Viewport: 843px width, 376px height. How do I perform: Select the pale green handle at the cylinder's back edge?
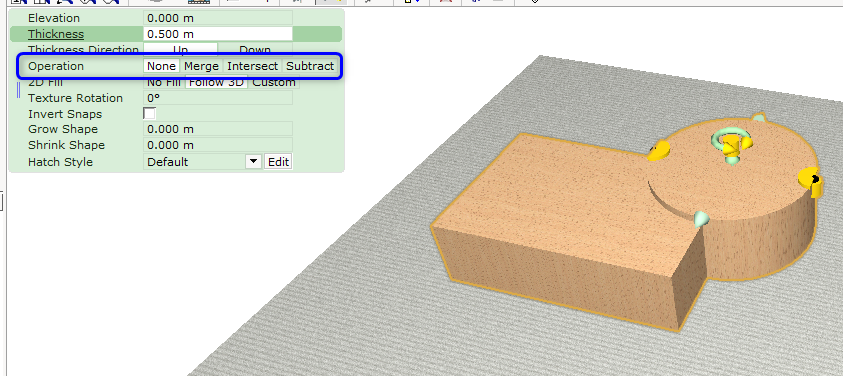click(758, 117)
